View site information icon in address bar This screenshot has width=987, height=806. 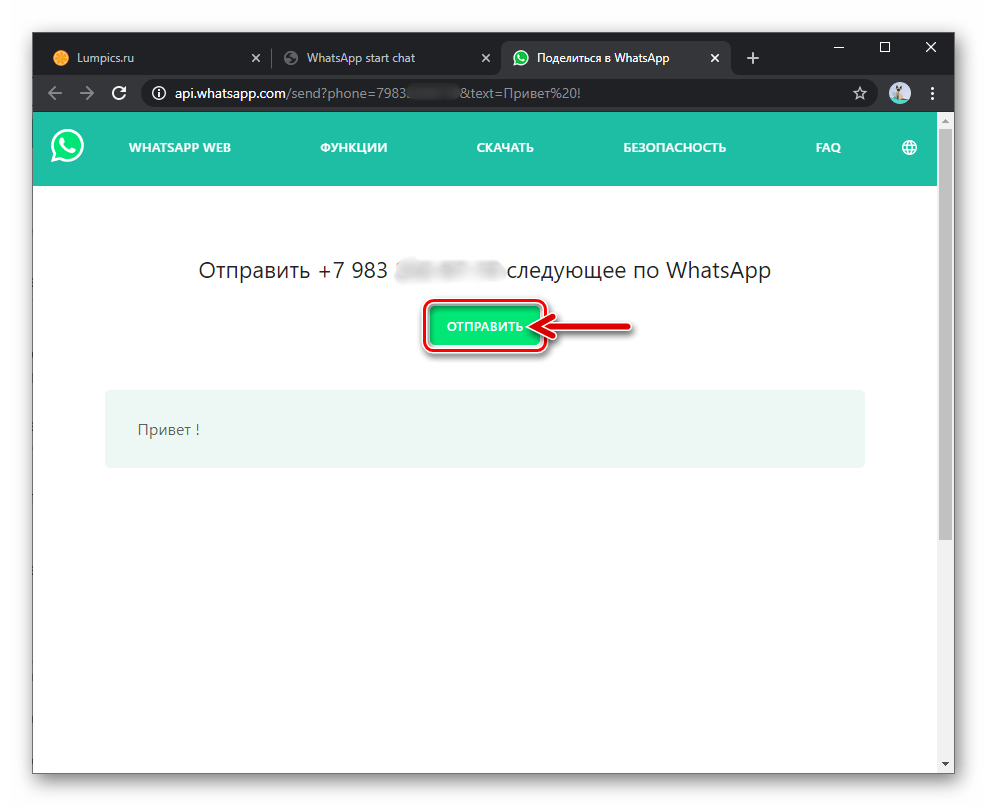click(159, 93)
